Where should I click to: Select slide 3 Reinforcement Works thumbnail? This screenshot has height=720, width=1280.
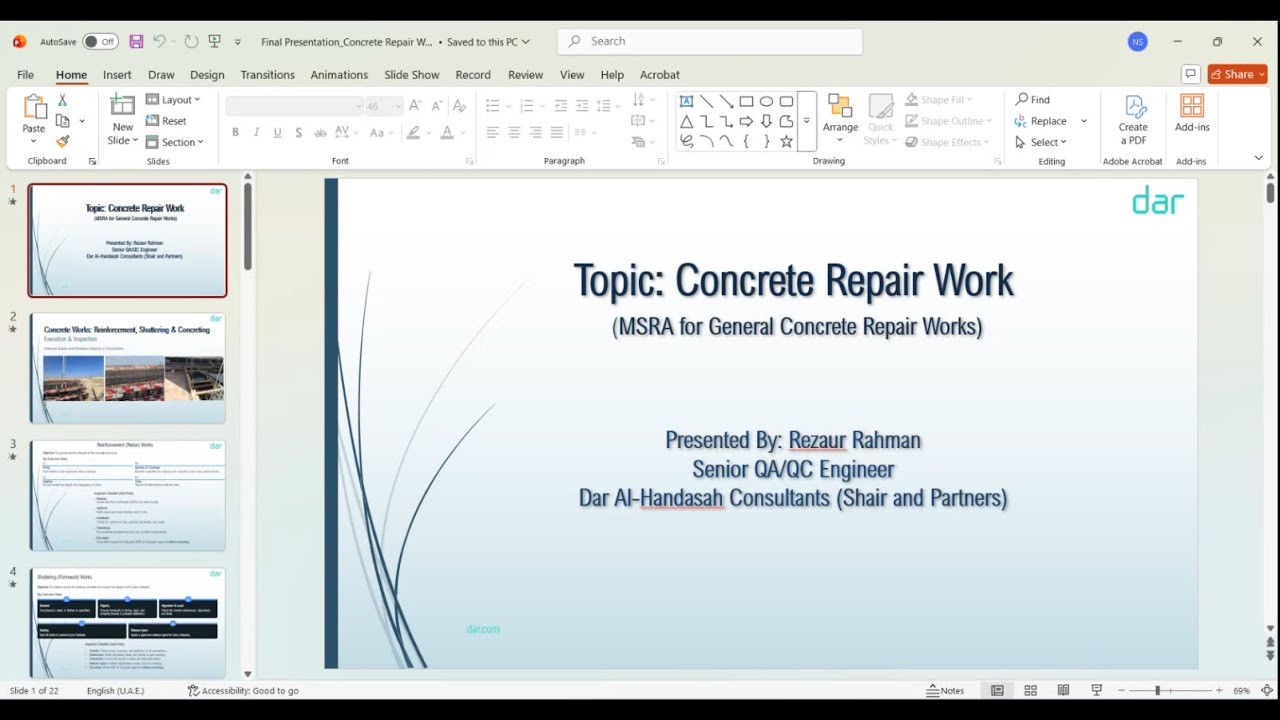(x=127, y=495)
